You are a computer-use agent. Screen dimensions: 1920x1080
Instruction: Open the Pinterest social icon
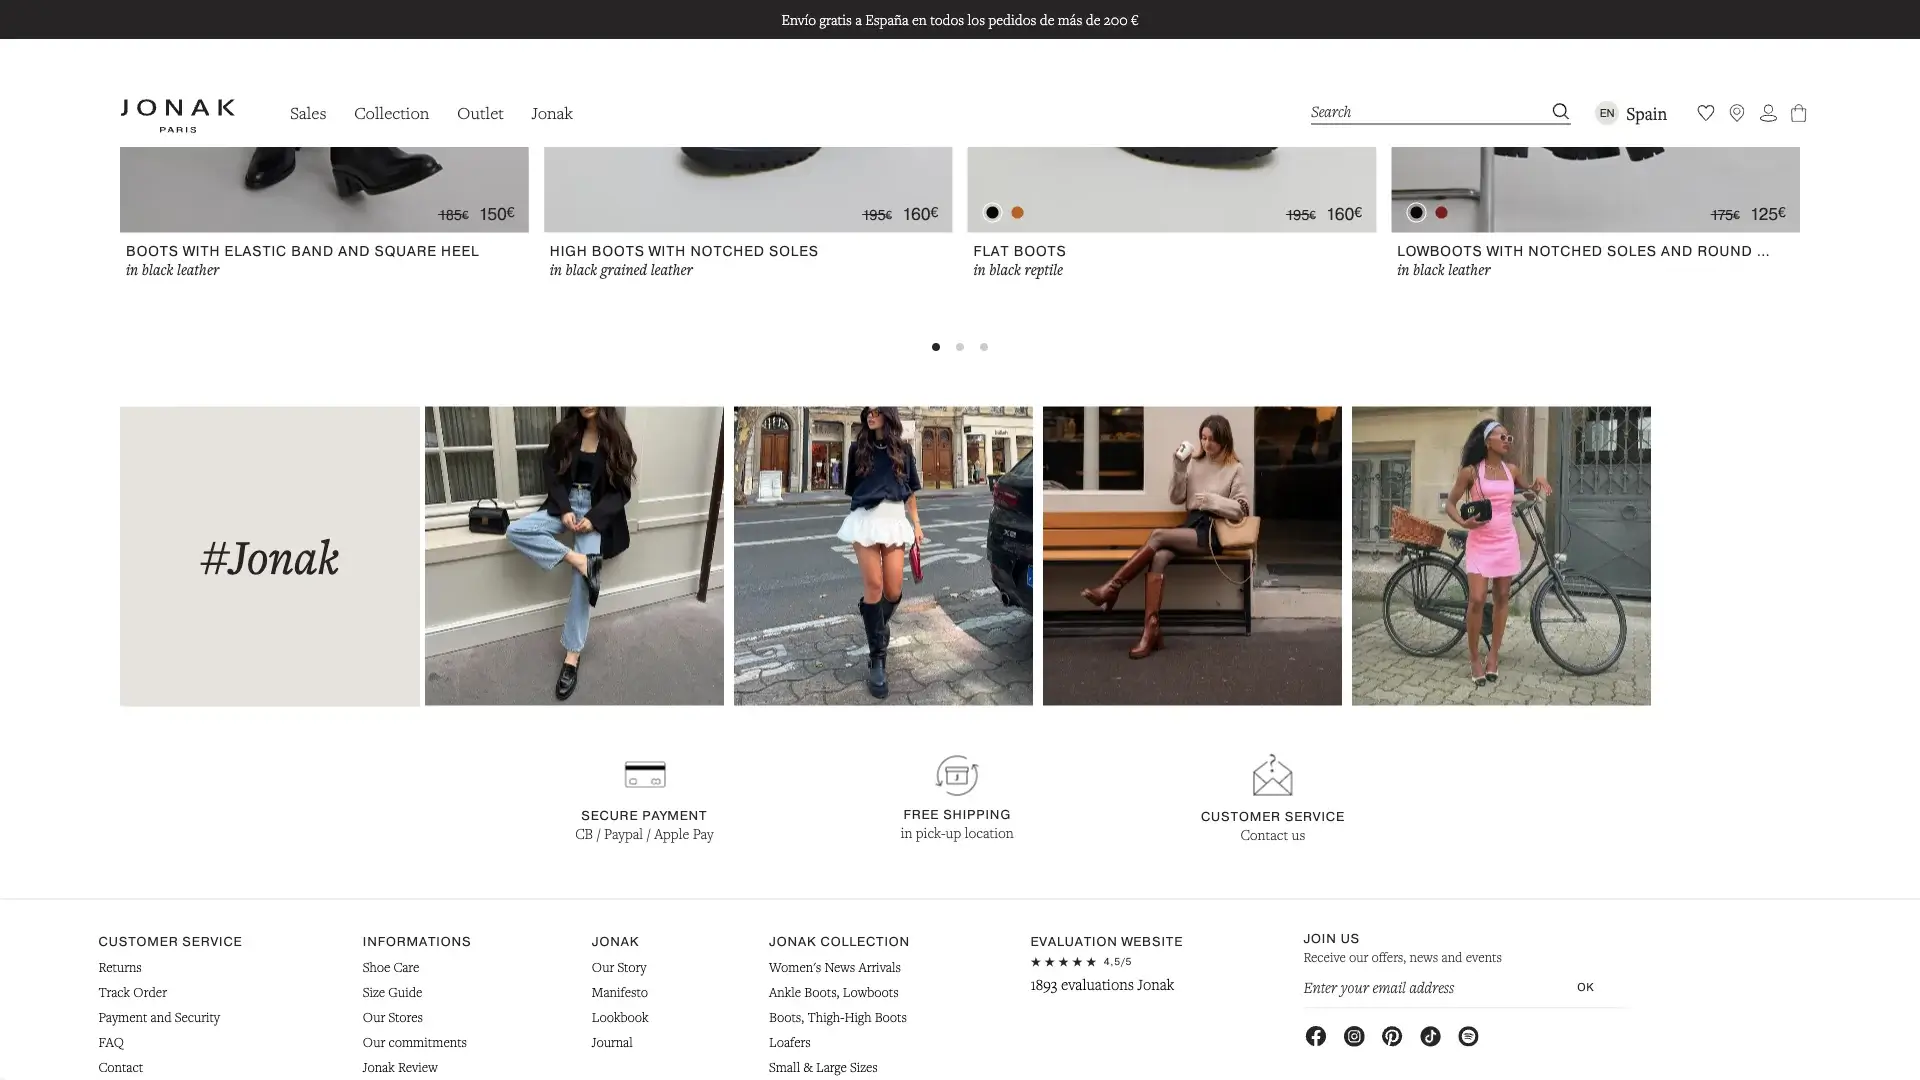pos(1392,1036)
